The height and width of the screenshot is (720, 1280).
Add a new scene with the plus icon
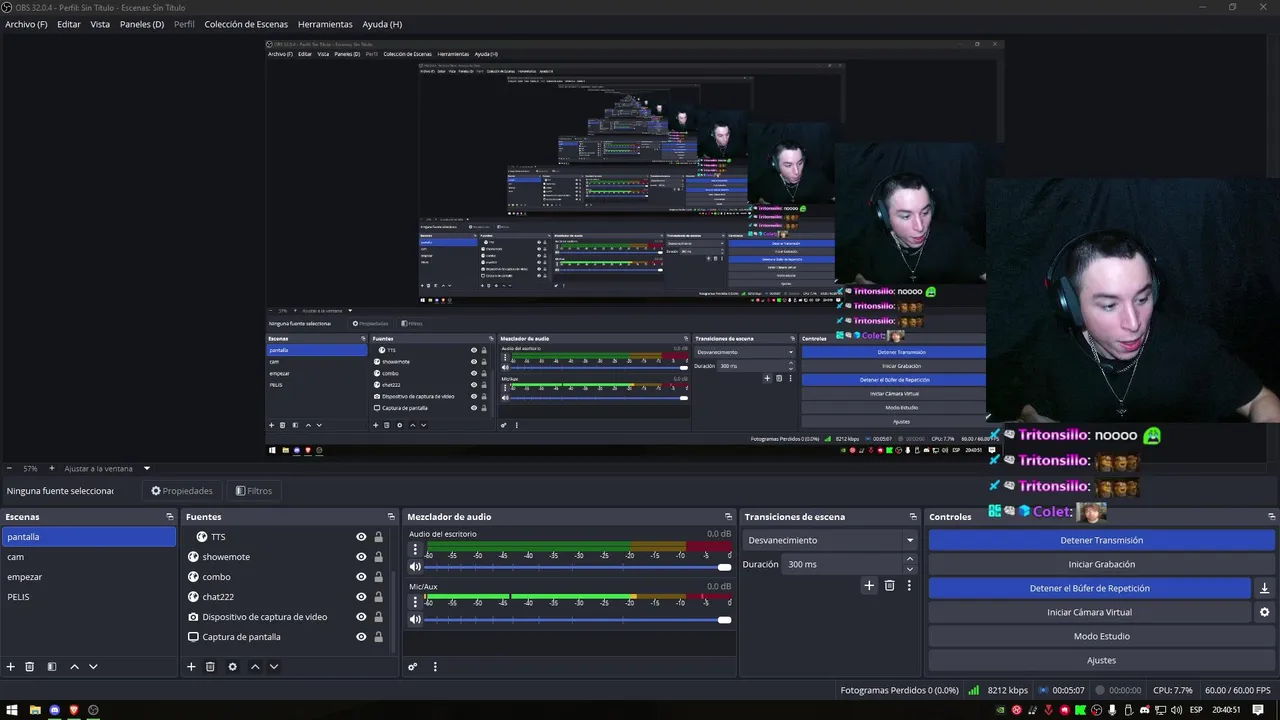coord(11,667)
